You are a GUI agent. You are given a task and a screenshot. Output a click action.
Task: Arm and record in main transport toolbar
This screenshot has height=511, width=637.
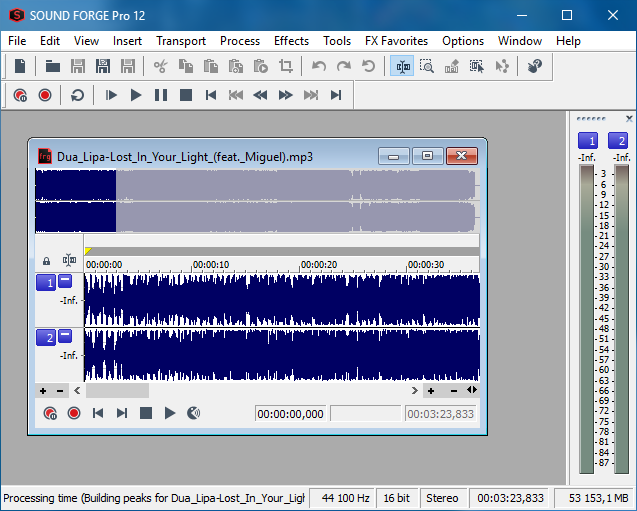(x=20, y=95)
